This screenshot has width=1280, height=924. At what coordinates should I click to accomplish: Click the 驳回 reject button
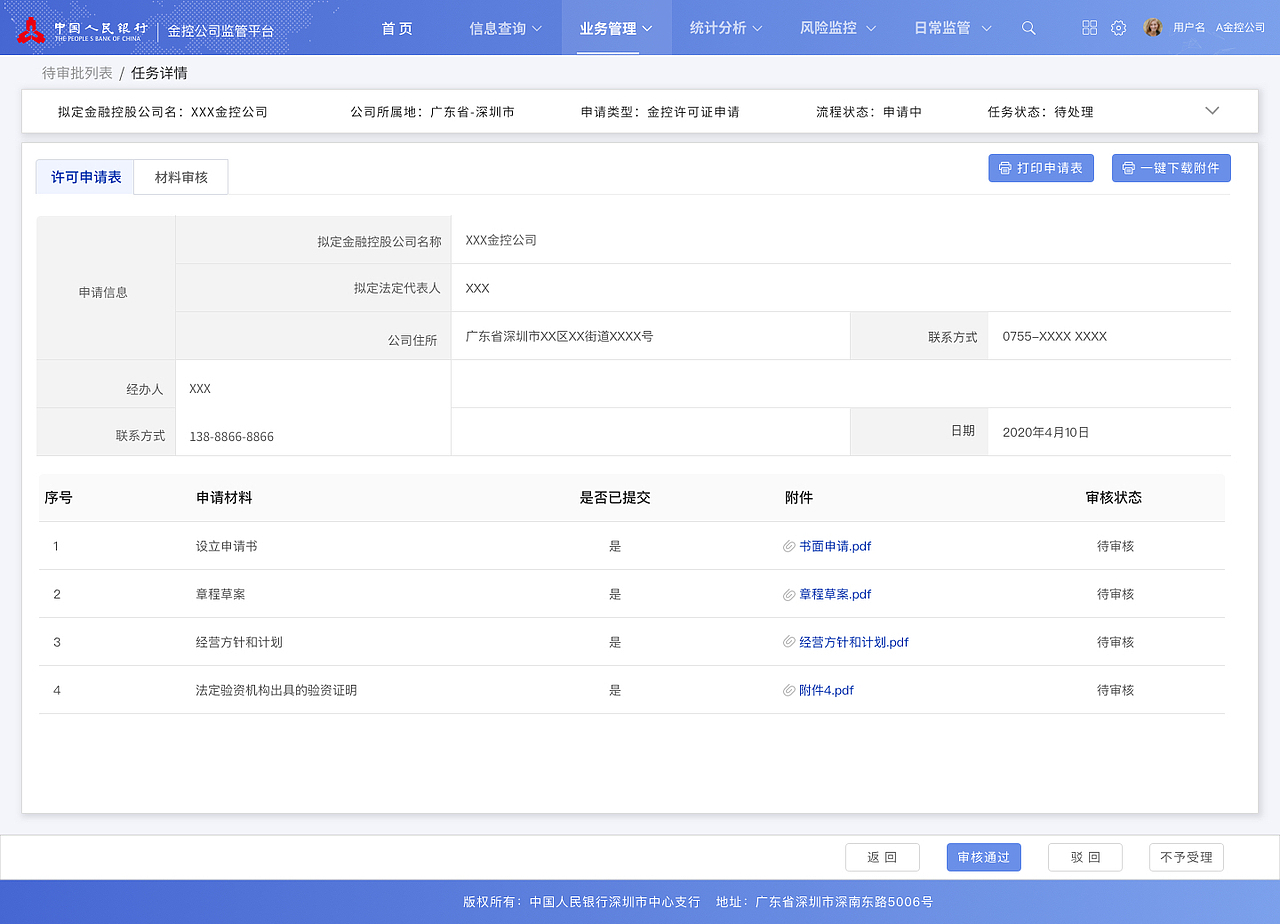click(x=1084, y=857)
